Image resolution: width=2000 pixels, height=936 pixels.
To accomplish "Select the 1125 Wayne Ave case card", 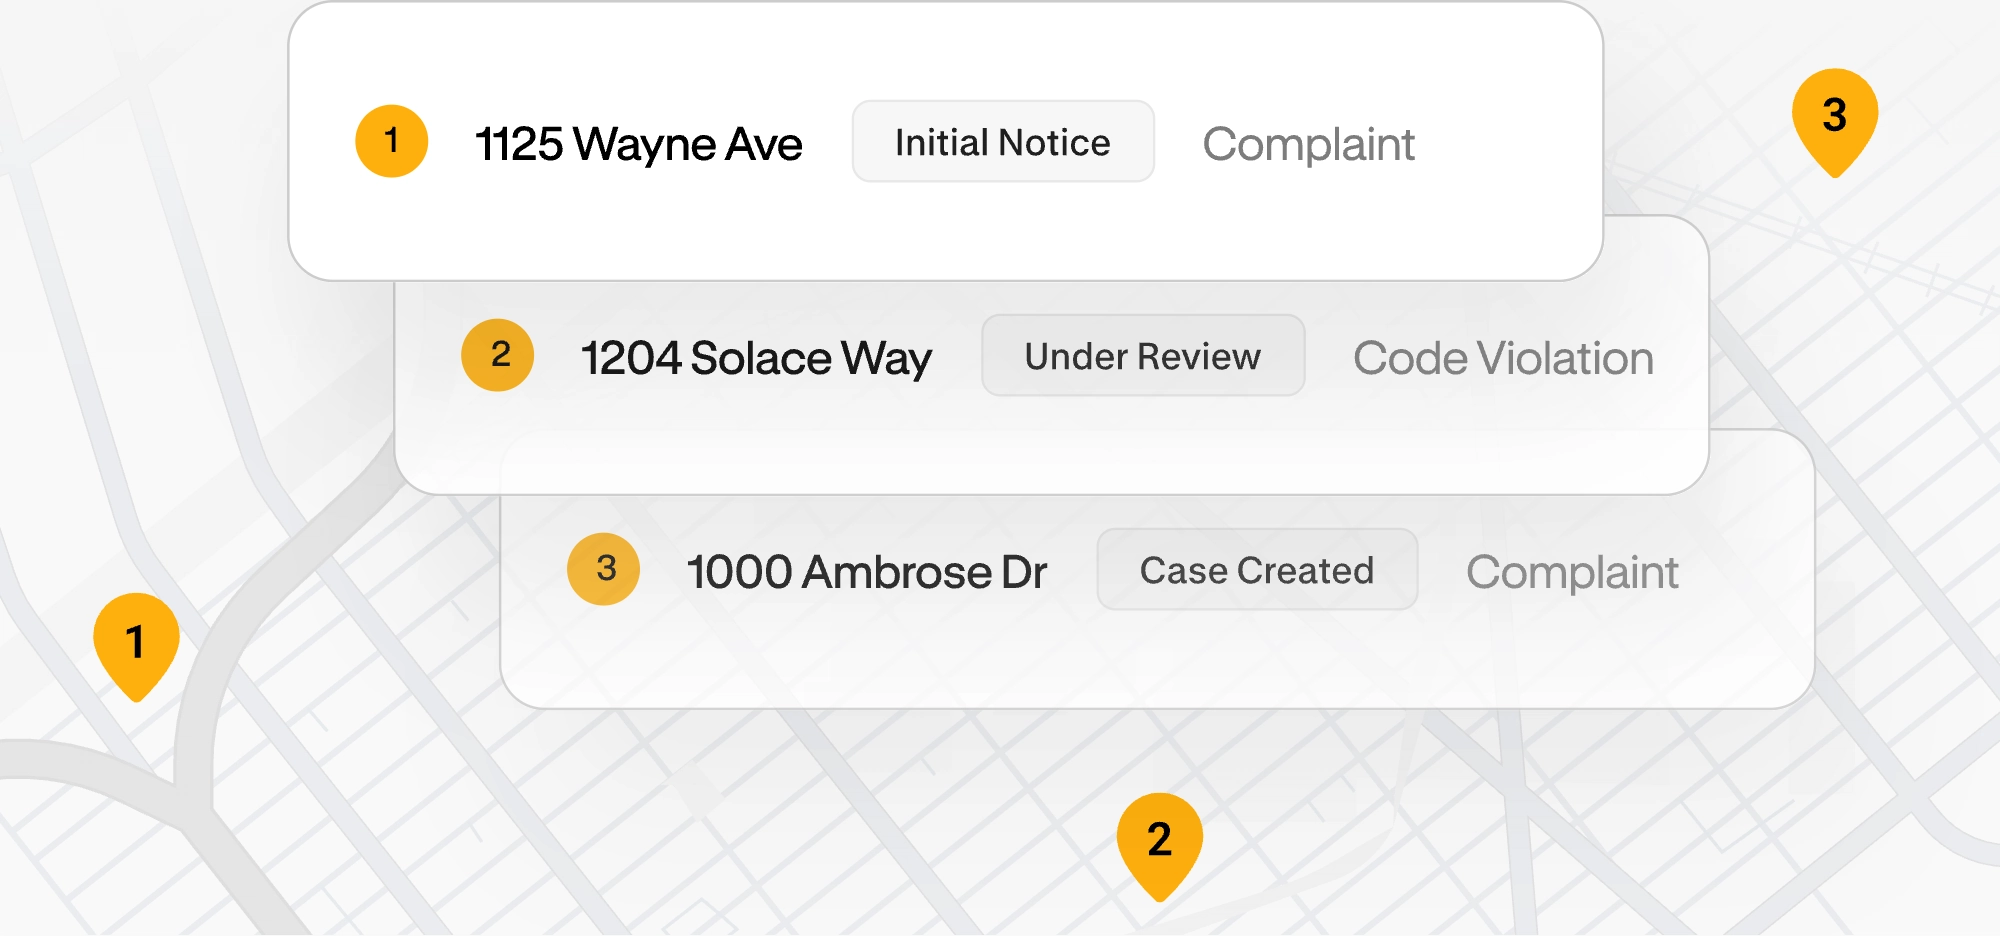I will [x=946, y=141].
